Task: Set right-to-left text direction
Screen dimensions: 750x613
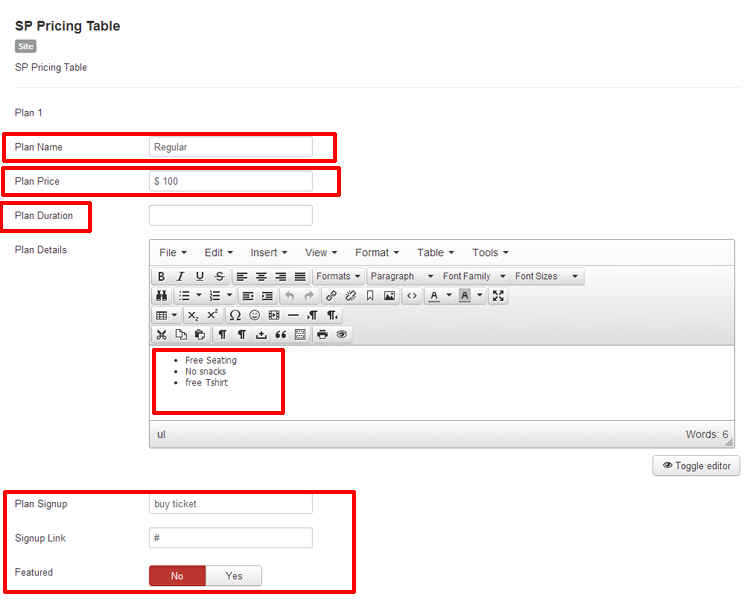Action: (x=332, y=316)
